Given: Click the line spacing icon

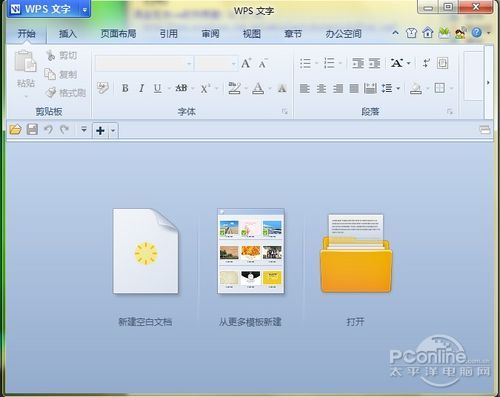Looking at the screenshot, I should click(x=387, y=88).
